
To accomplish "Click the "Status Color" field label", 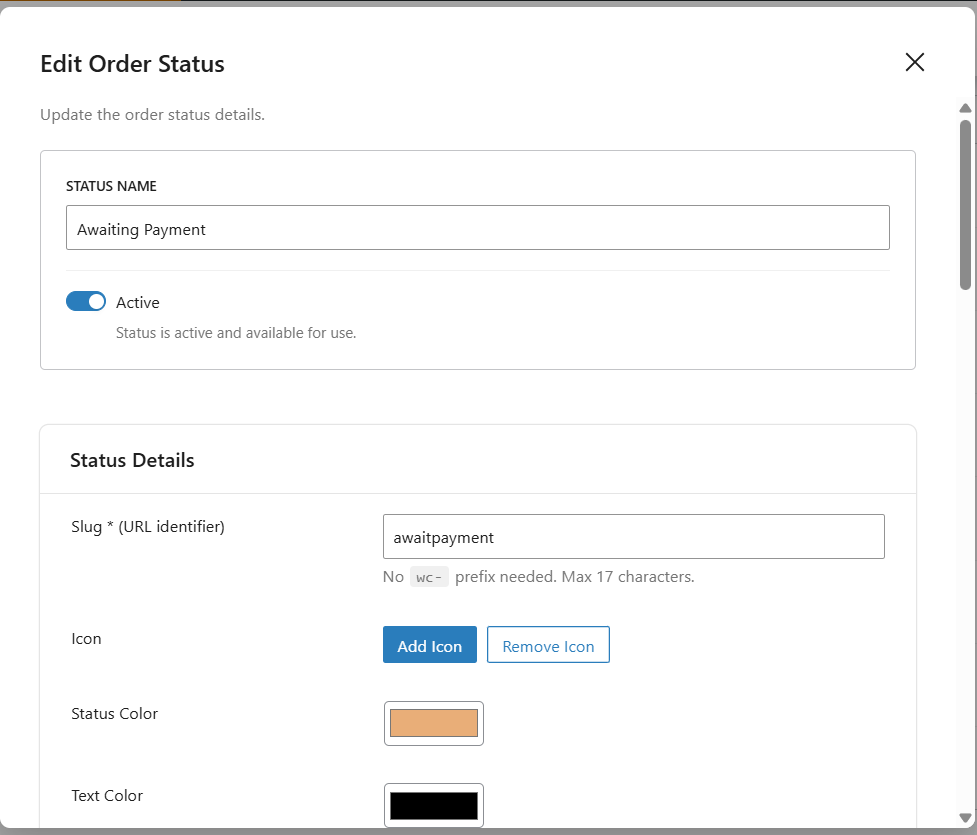I will point(115,714).
